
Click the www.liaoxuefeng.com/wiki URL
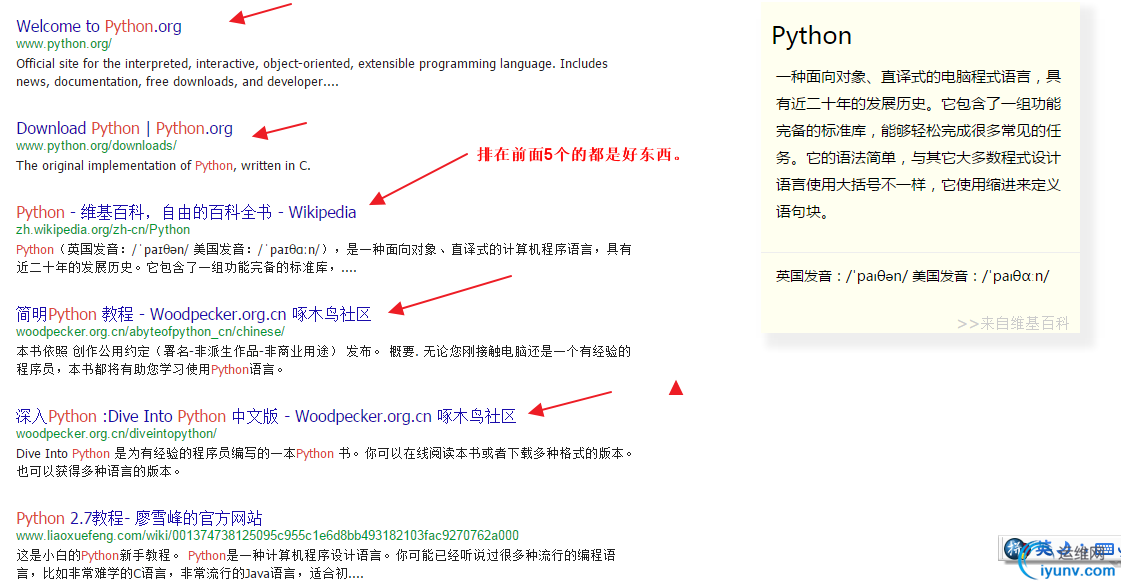[x=267, y=536]
